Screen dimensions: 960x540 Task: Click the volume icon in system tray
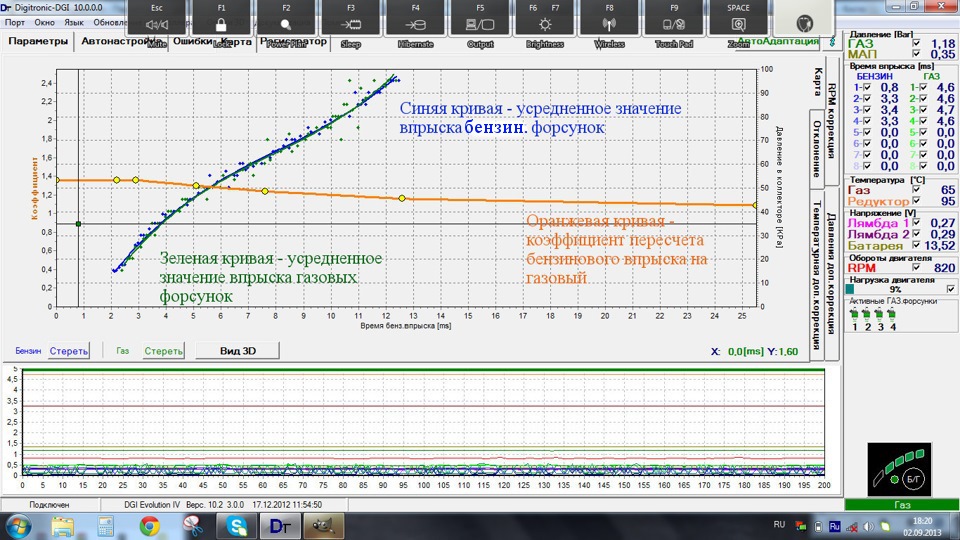click(x=868, y=527)
